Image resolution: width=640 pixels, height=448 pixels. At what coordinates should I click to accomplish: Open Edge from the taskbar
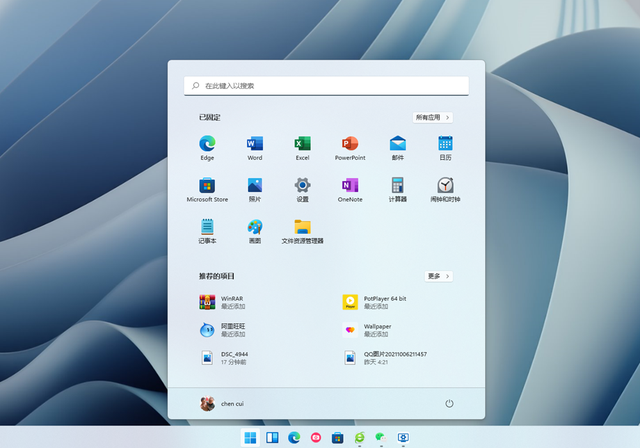[x=294, y=438]
